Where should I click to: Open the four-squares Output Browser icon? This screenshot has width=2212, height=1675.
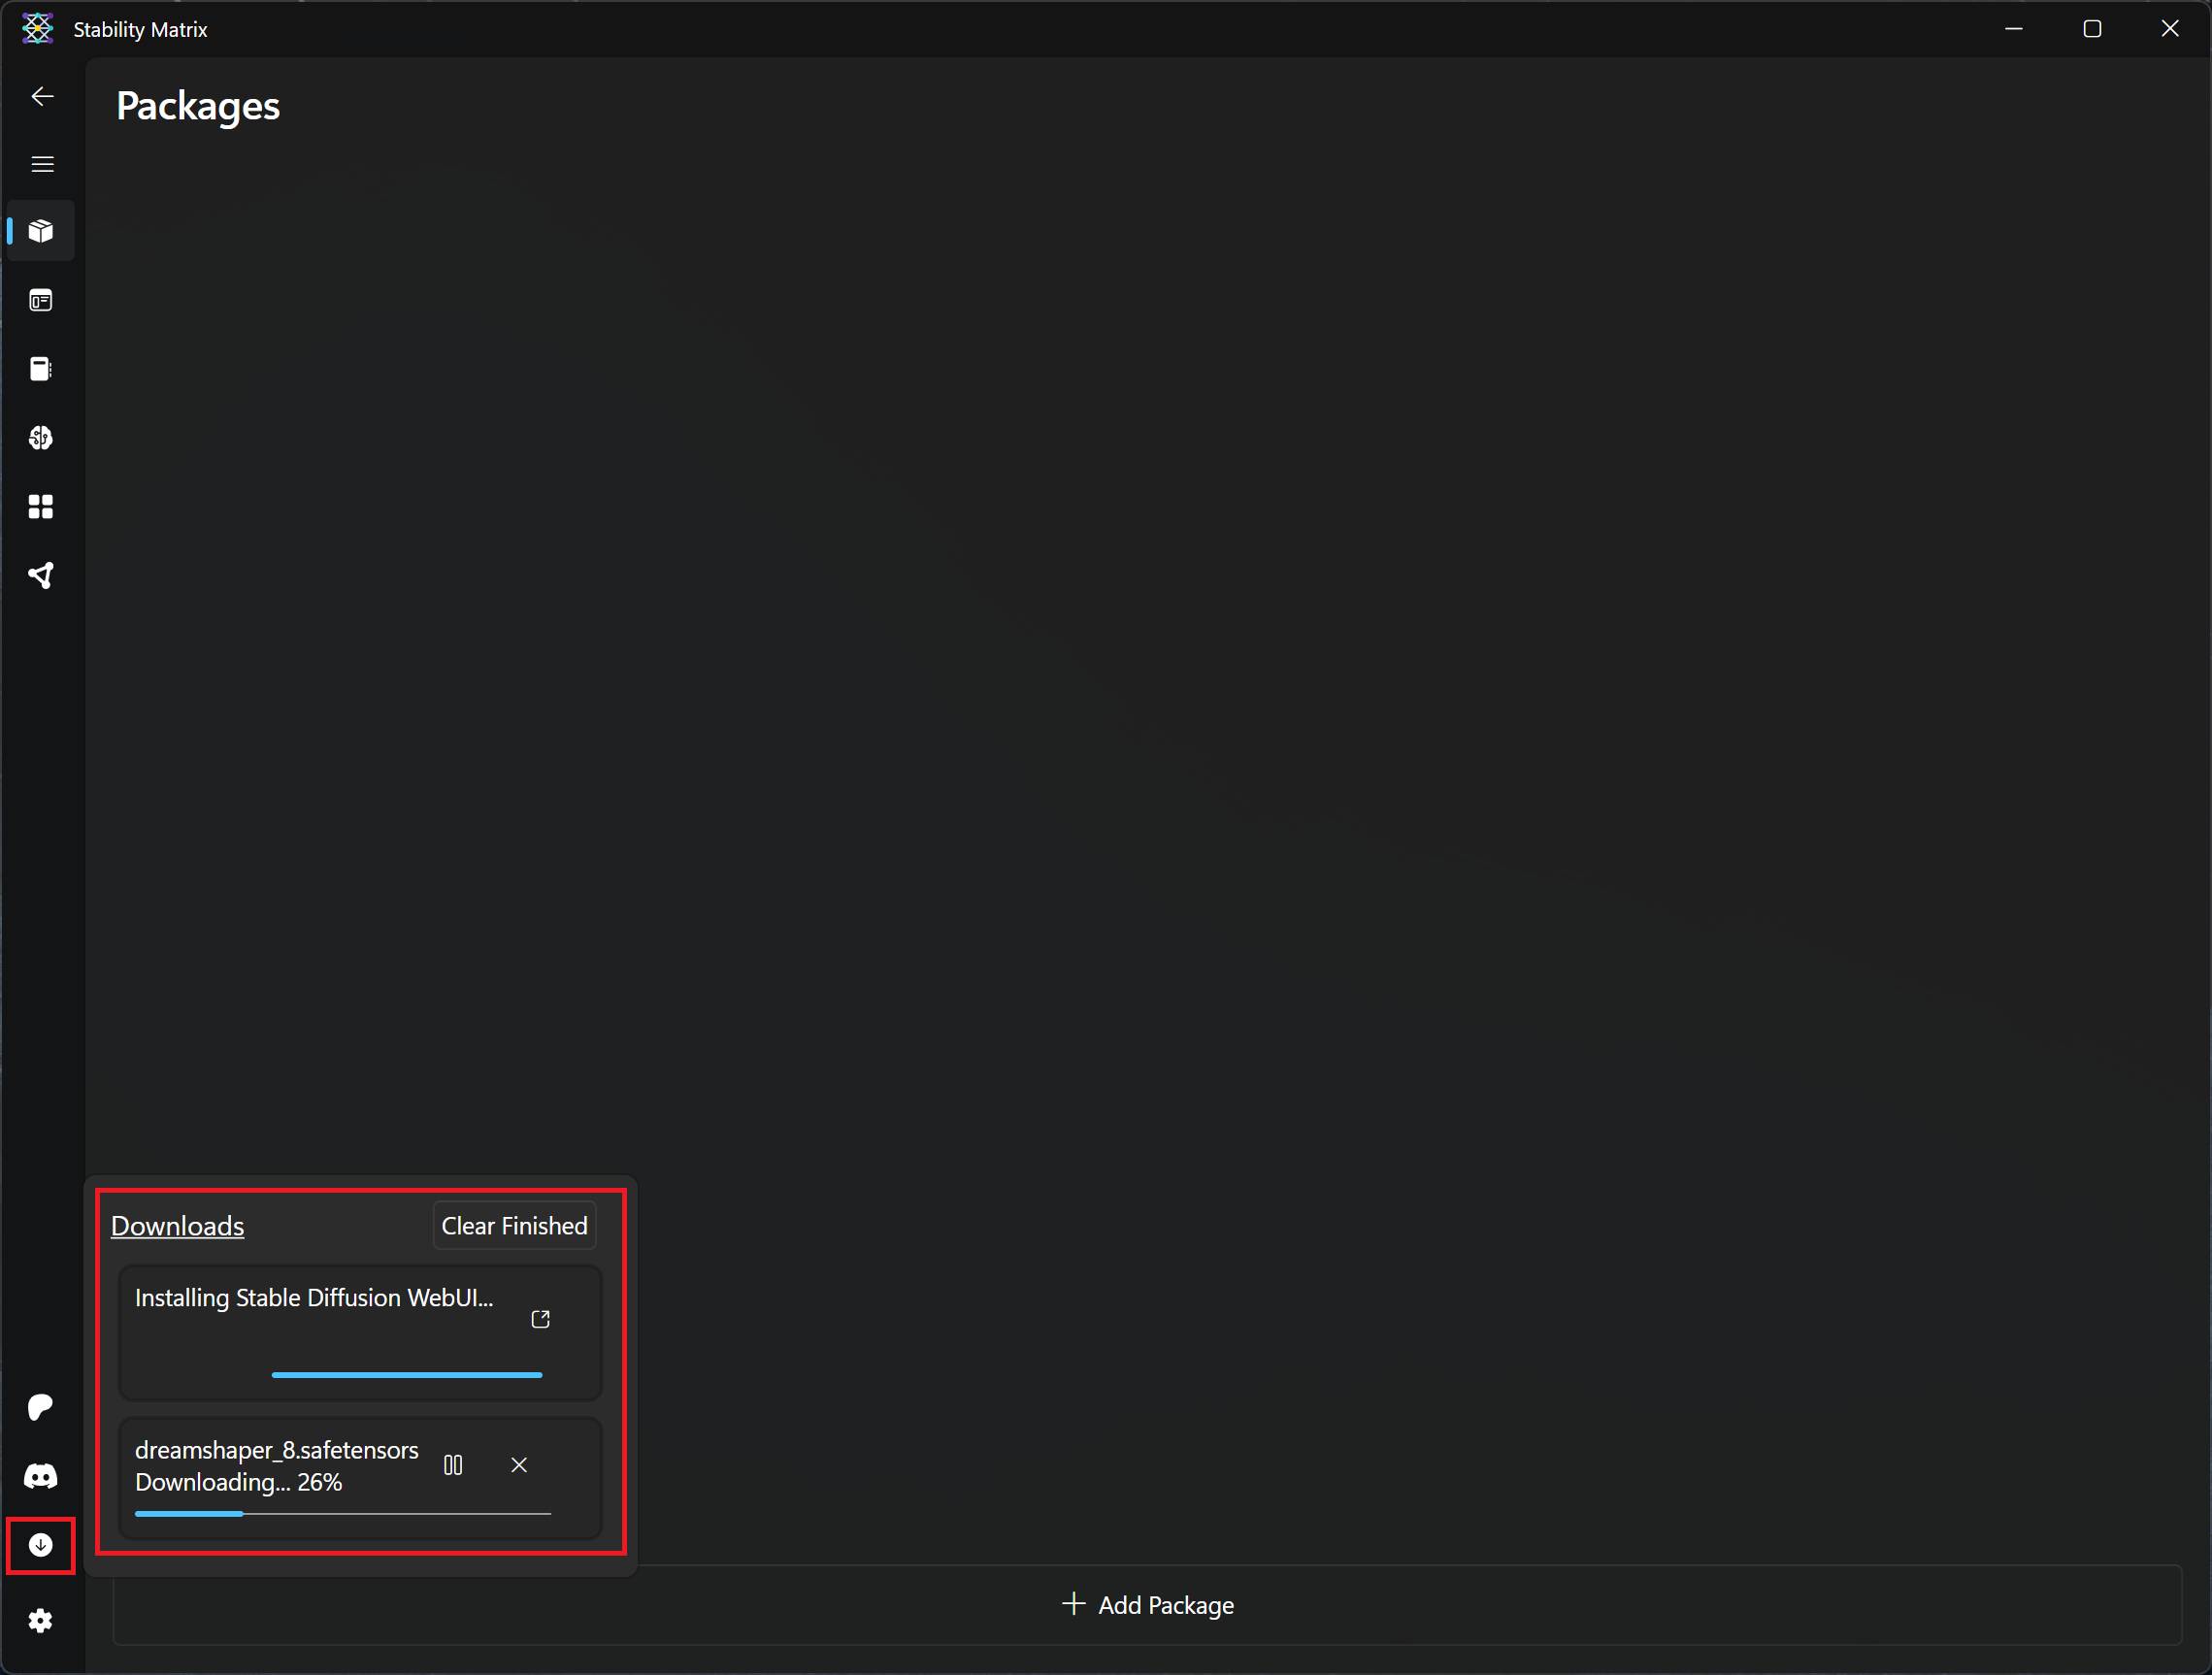coord(41,507)
